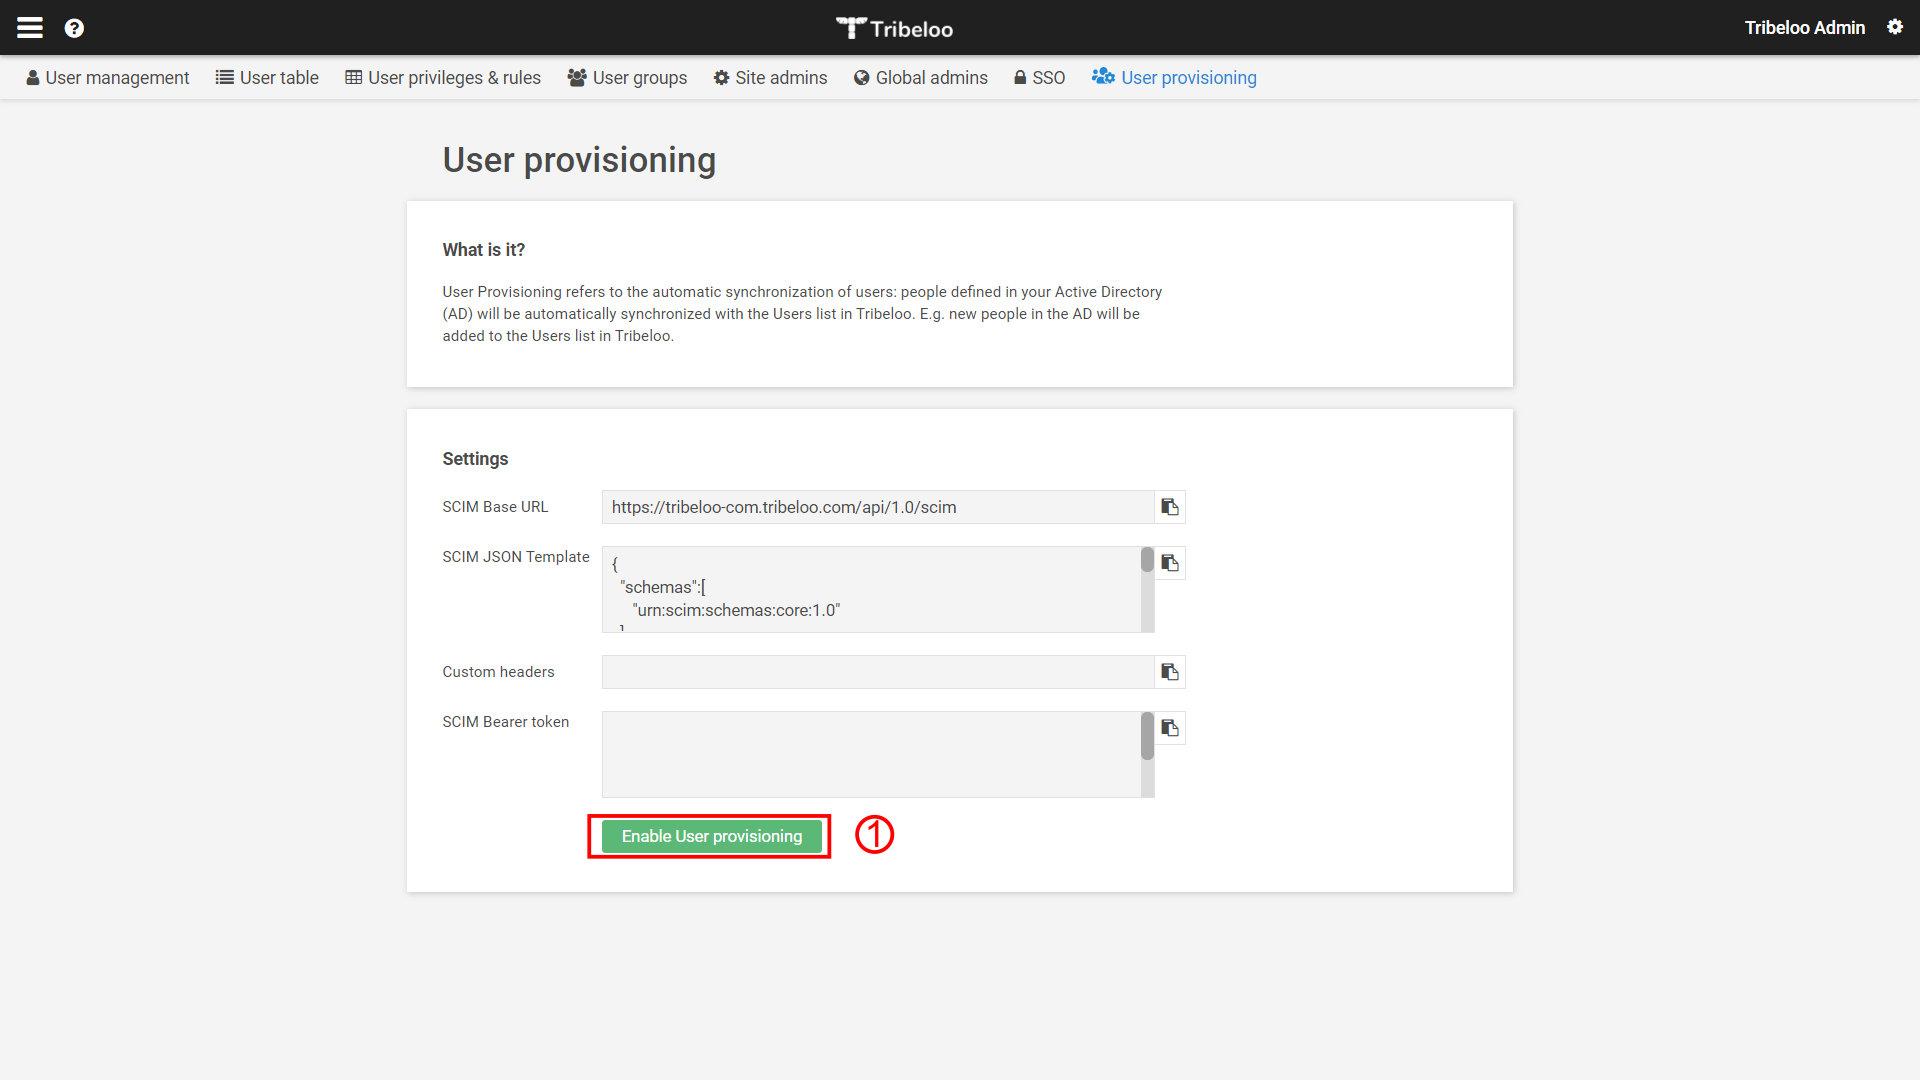Viewport: 1920px width, 1080px height.
Task: Copy Custom headers value to clipboard
Action: 1170,671
